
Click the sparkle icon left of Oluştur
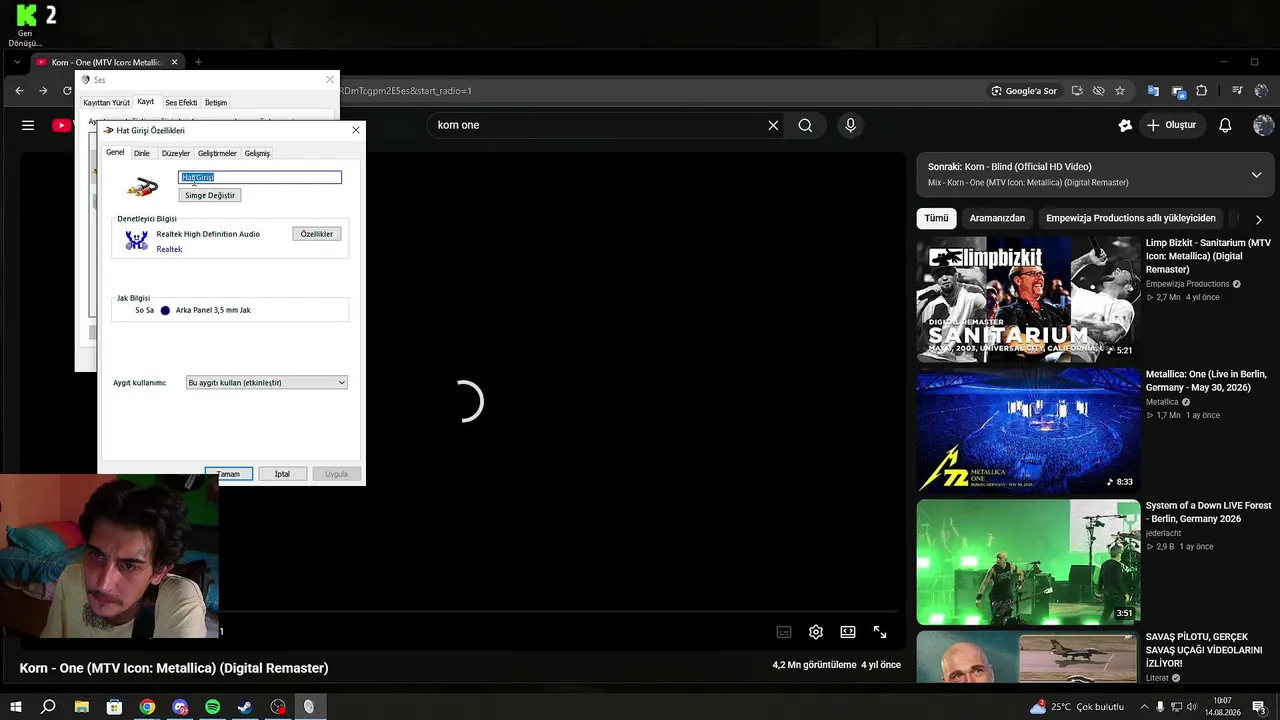[x=1125, y=125]
